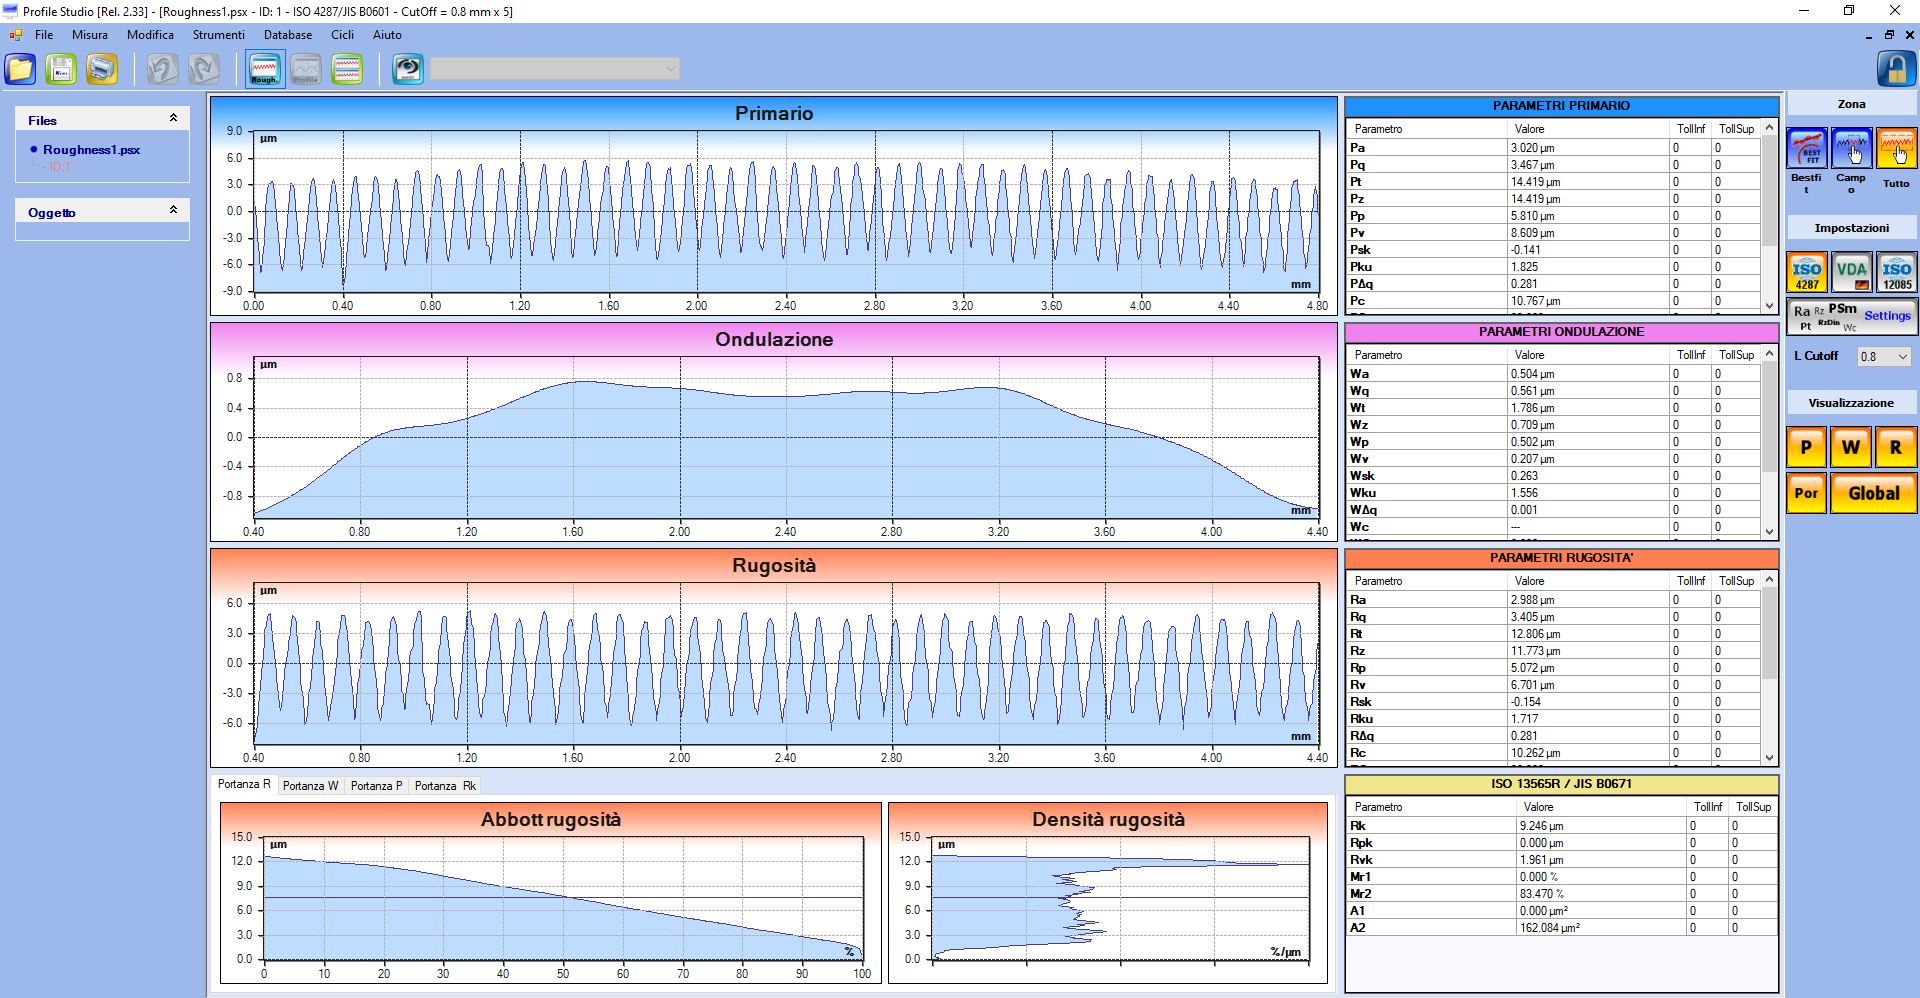
Task: Save using the floppy disk icon
Action: [x=61, y=69]
